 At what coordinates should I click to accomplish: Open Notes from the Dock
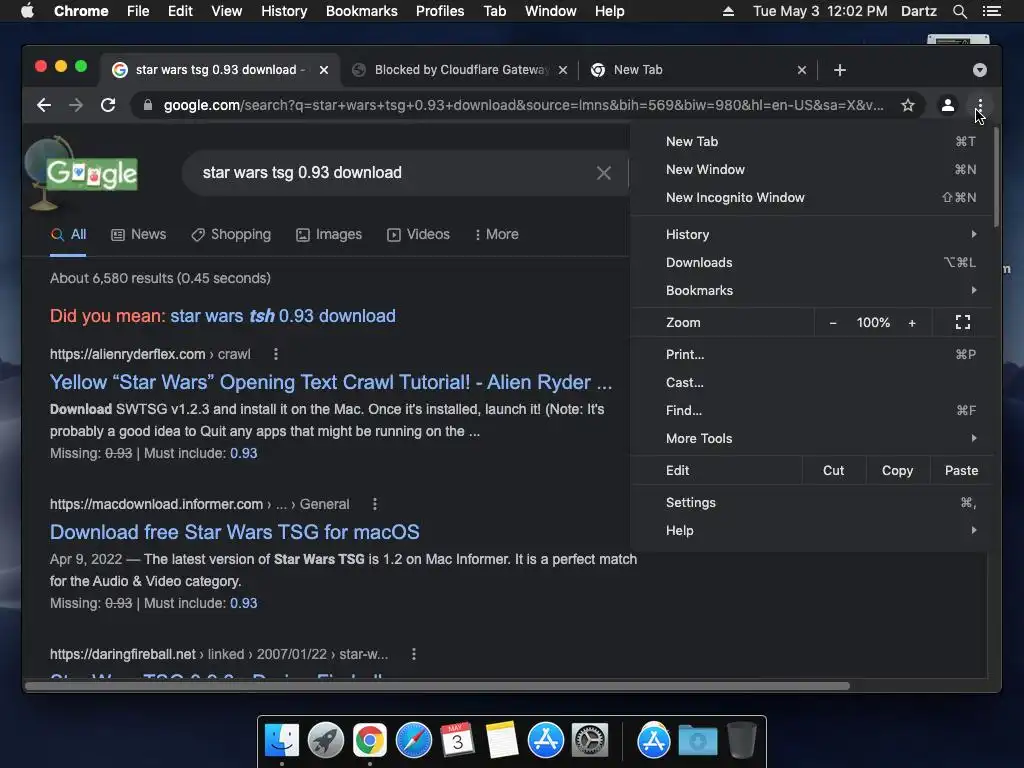pyautogui.click(x=502, y=741)
